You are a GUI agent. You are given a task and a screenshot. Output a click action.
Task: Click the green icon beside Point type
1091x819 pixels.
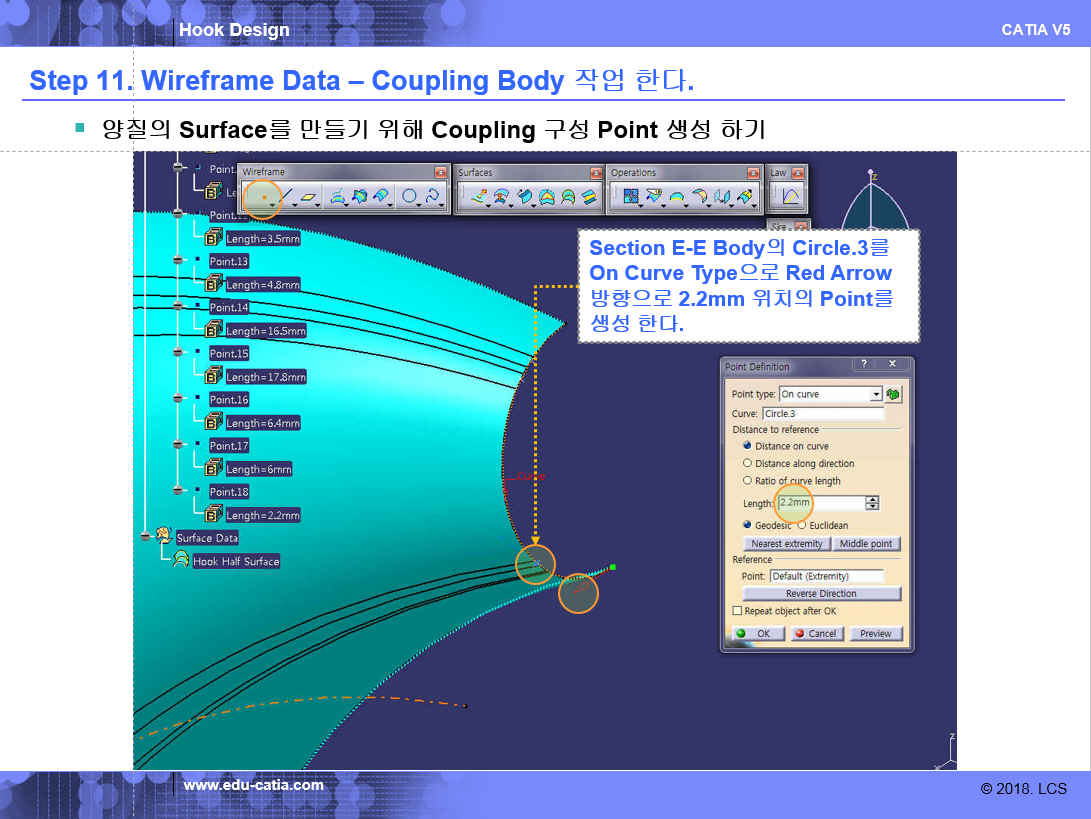[x=893, y=394]
